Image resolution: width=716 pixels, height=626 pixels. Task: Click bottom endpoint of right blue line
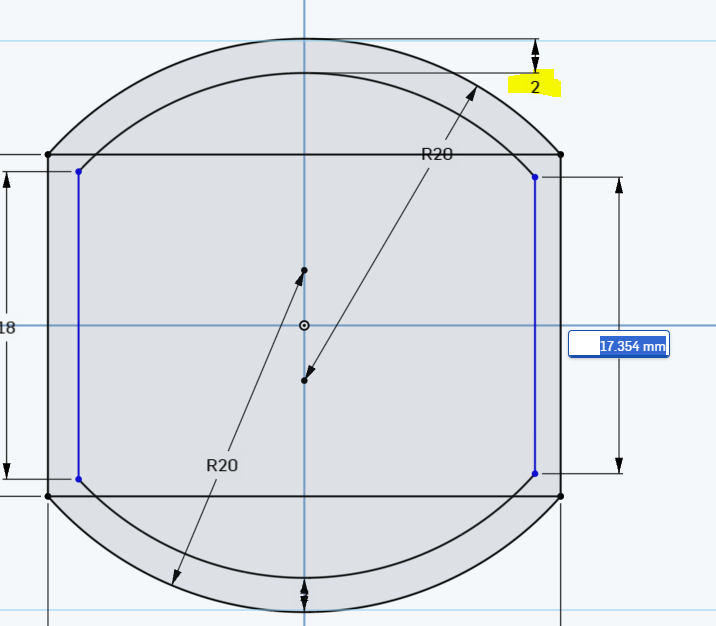(535, 473)
